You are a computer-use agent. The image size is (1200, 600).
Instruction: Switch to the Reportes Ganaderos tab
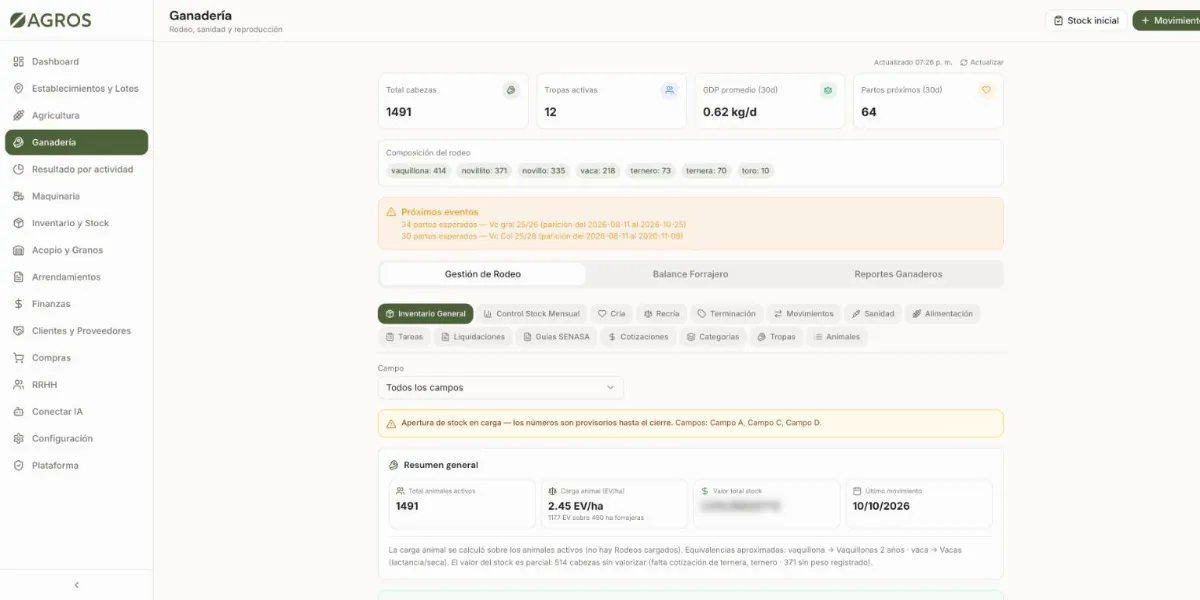(898, 274)
